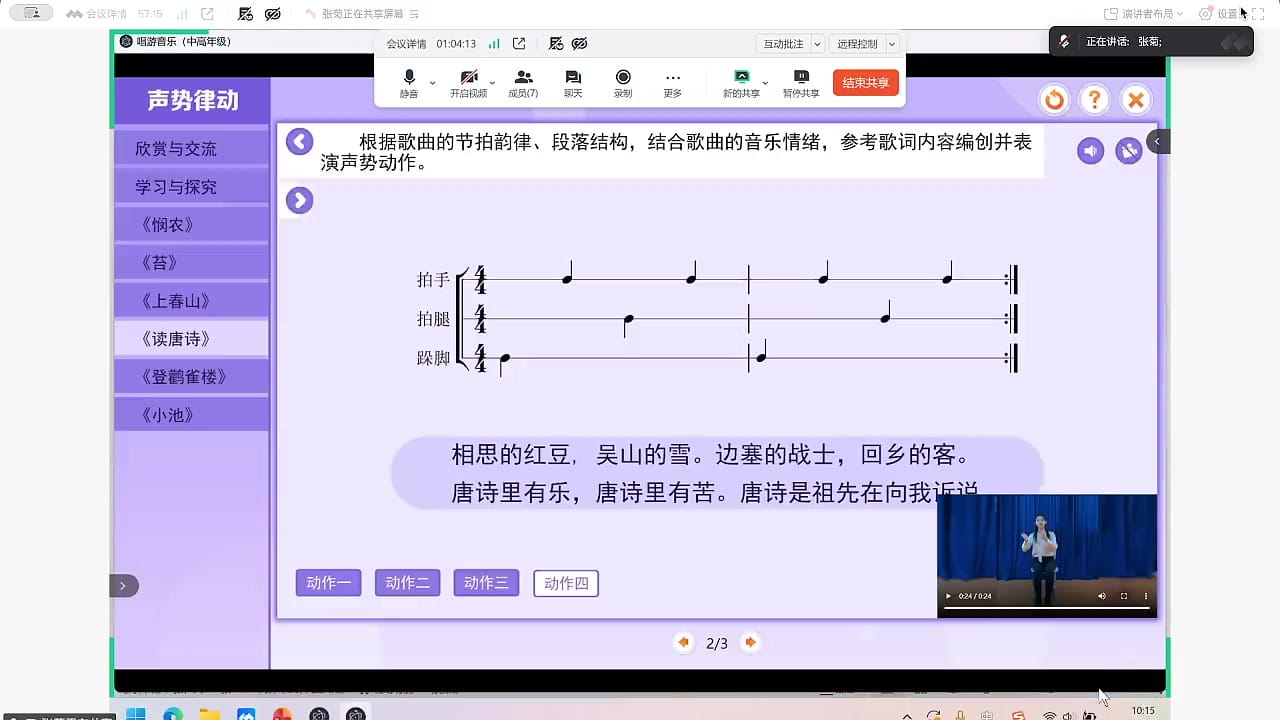Screen dimensions: 1280x720
Task: Collapse the right-edge panel arrow tab
Action: click(x=1157, y=141)
